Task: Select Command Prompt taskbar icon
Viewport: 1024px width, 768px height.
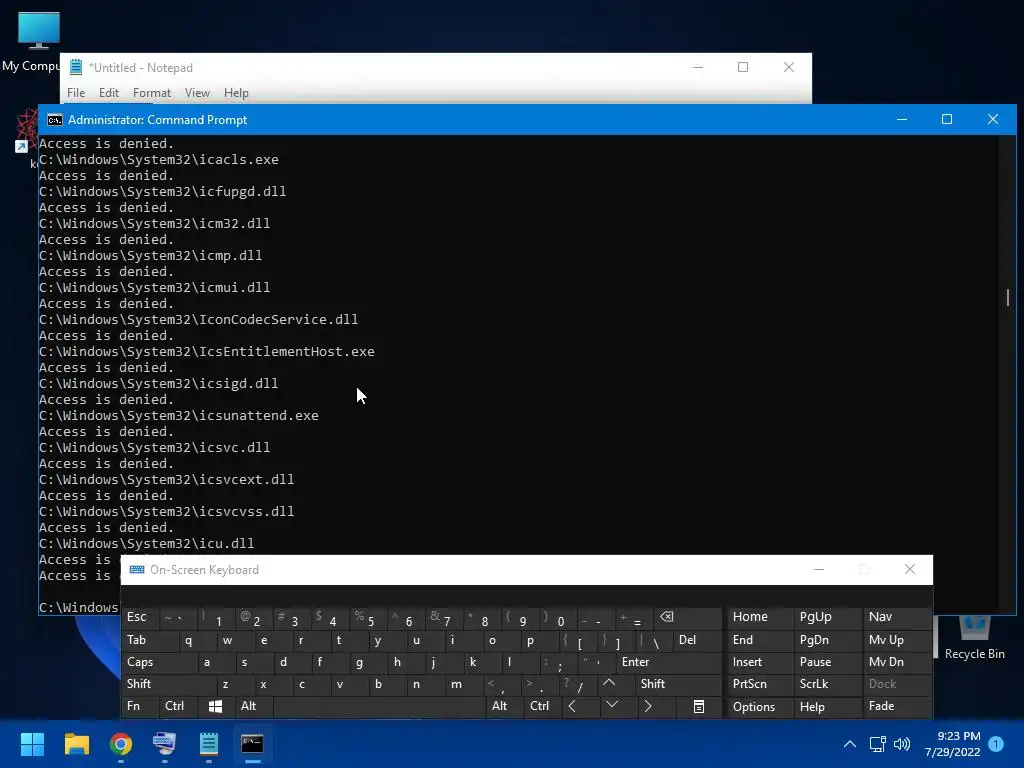Action: pyautogui.click(x=252, y=743)
